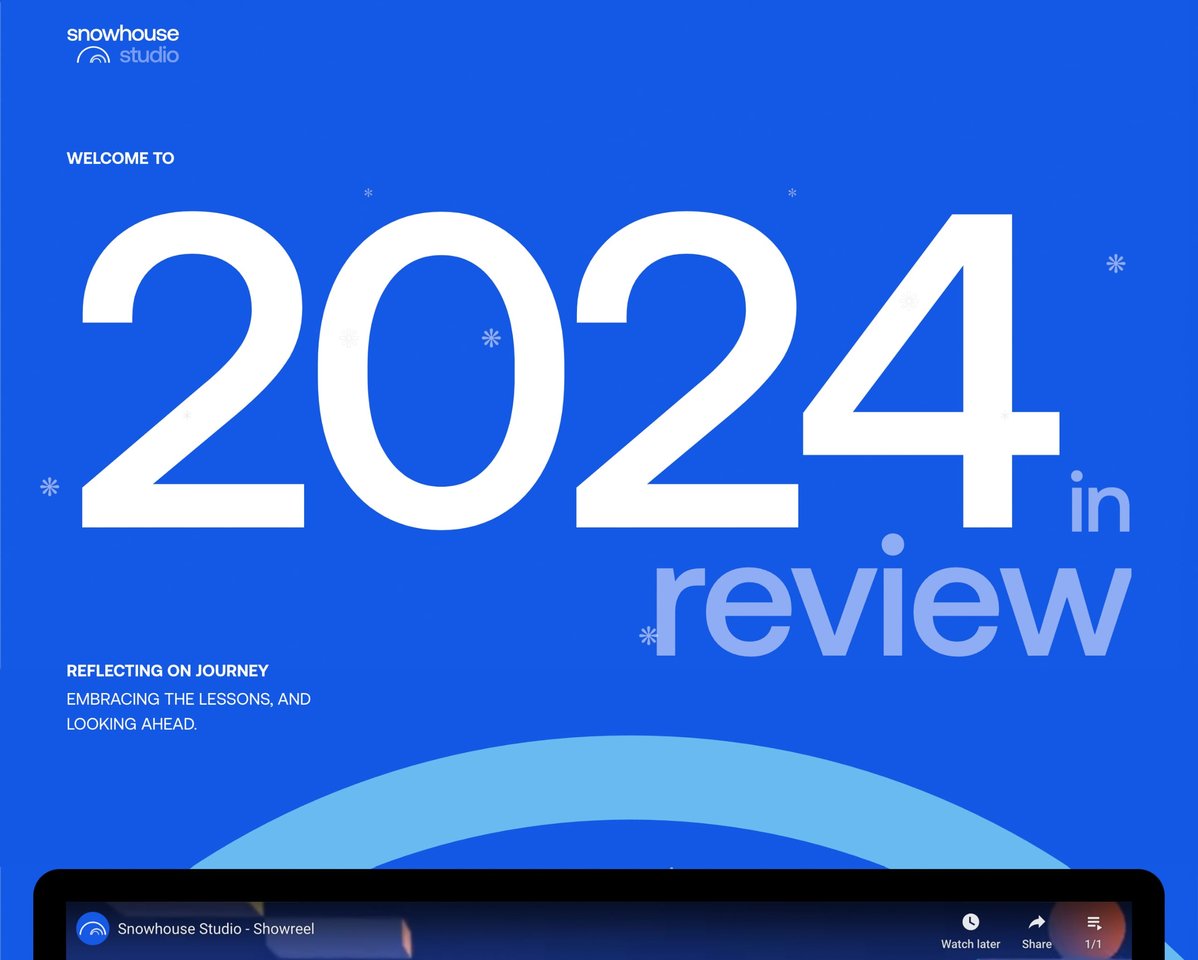This screenshot has width=1198, height=960.
Task: Open the Snowhouse Studio - Showreel title link
Action: click(x=216, y=929)
